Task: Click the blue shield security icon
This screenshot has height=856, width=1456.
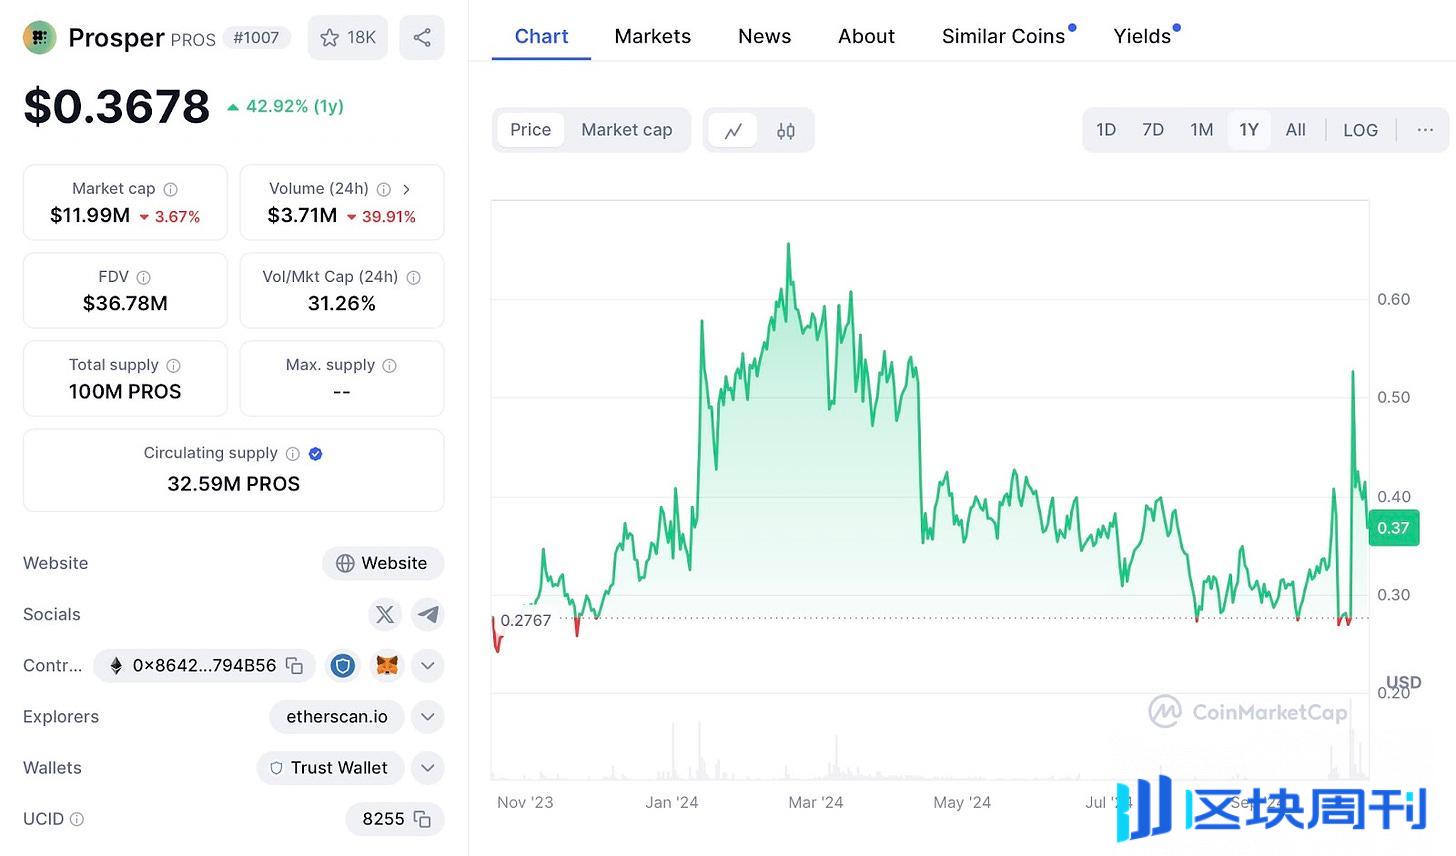Action: [343, 665]
